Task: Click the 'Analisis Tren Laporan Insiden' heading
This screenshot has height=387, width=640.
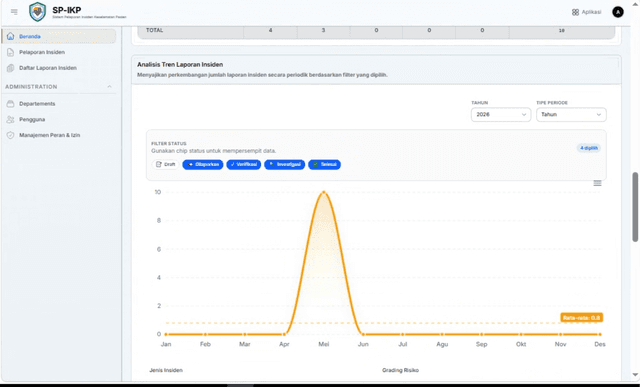Action: (x=180, y=64)
